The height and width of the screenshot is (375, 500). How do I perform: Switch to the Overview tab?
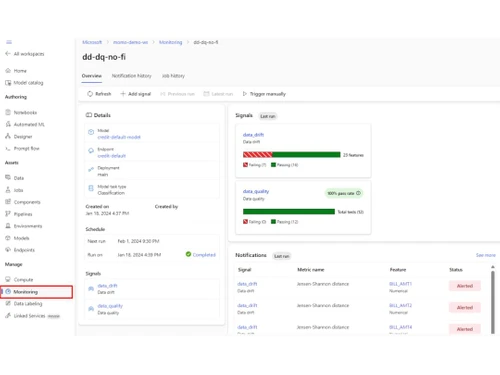[x=92, y=76]
